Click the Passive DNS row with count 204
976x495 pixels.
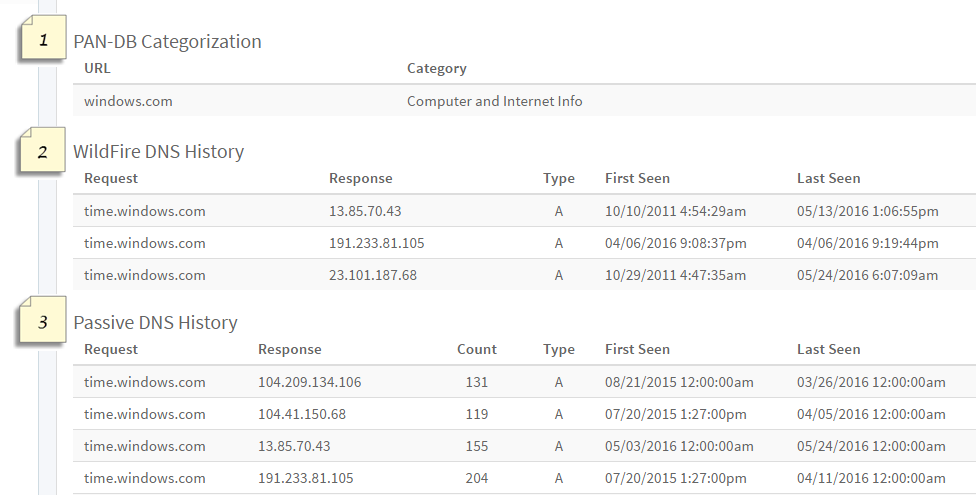point(476,478)
